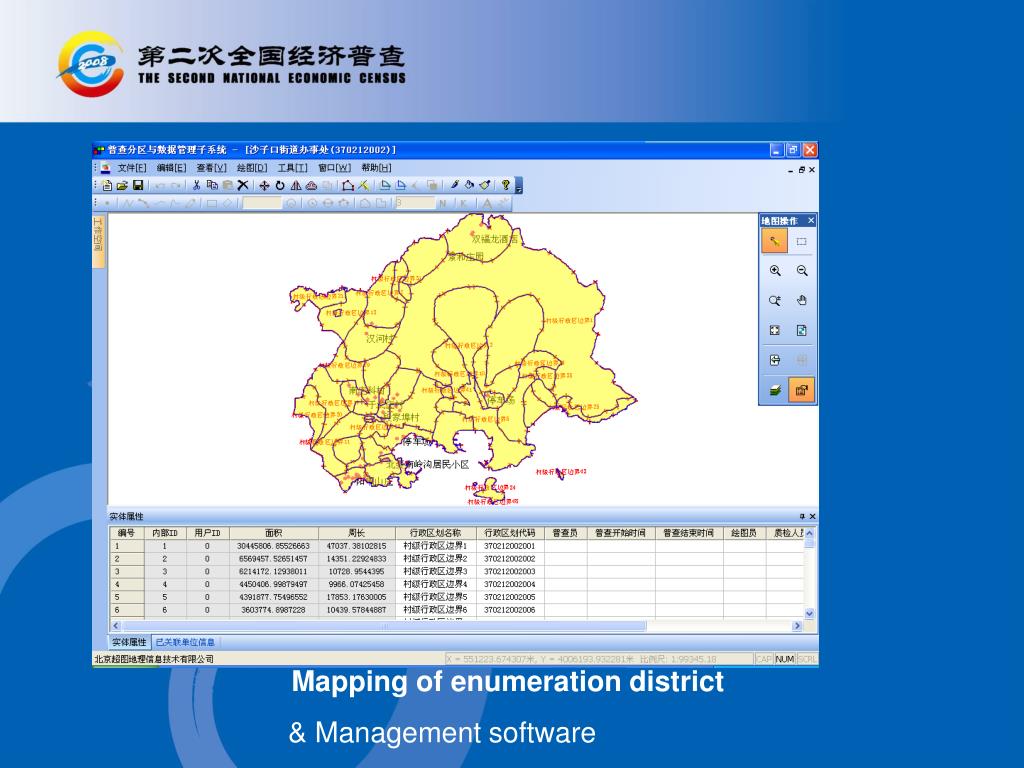Viewport: 1024px width, 768px height.
Task: Click the map label 双福龙酒店
Action: [x=495, y=239]
